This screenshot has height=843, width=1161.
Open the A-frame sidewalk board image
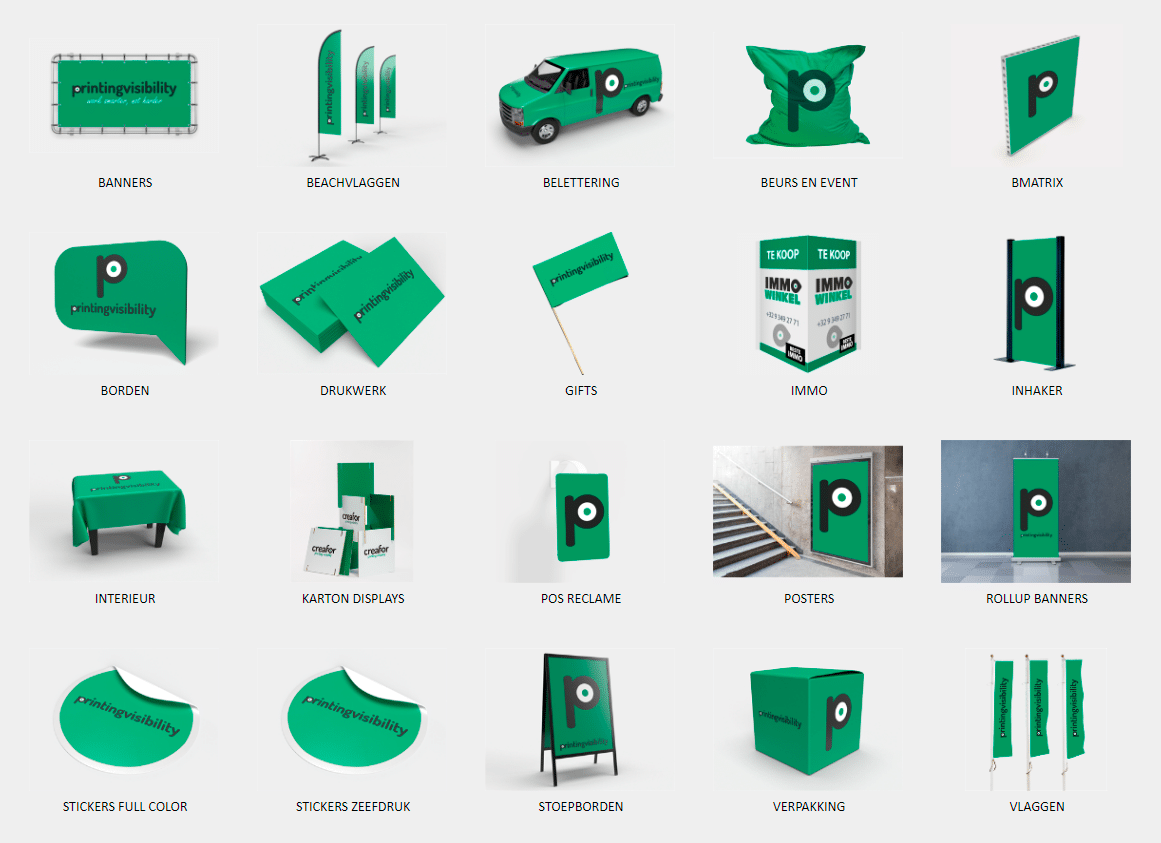coord(580,719)
